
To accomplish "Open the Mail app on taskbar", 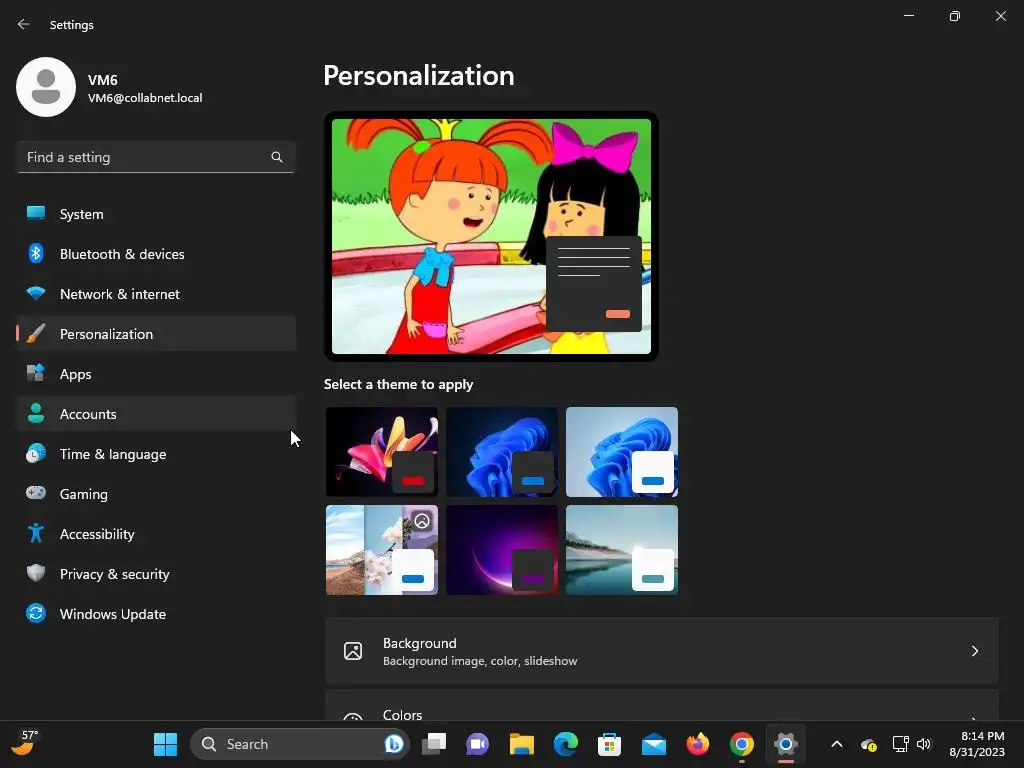I will coord(654,744).
